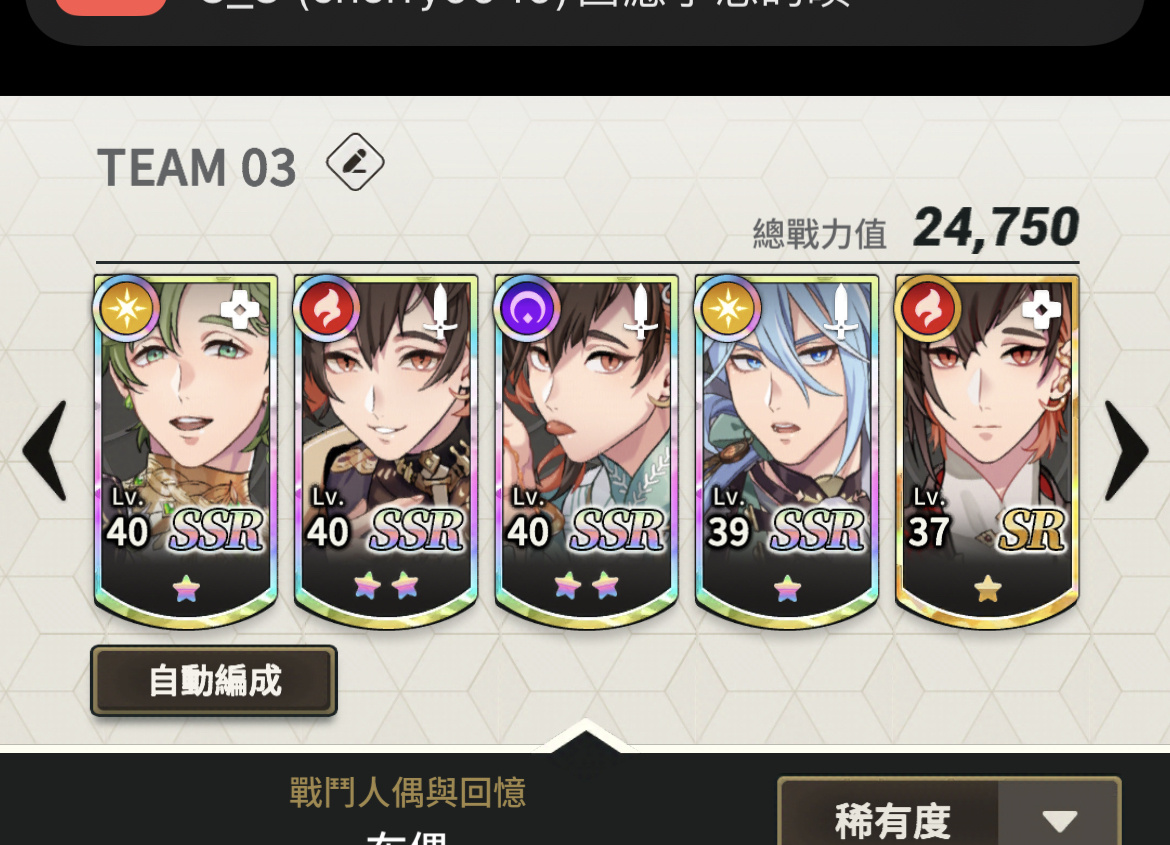
Task: Click fire element icon on second card
Action: [326, 308]
